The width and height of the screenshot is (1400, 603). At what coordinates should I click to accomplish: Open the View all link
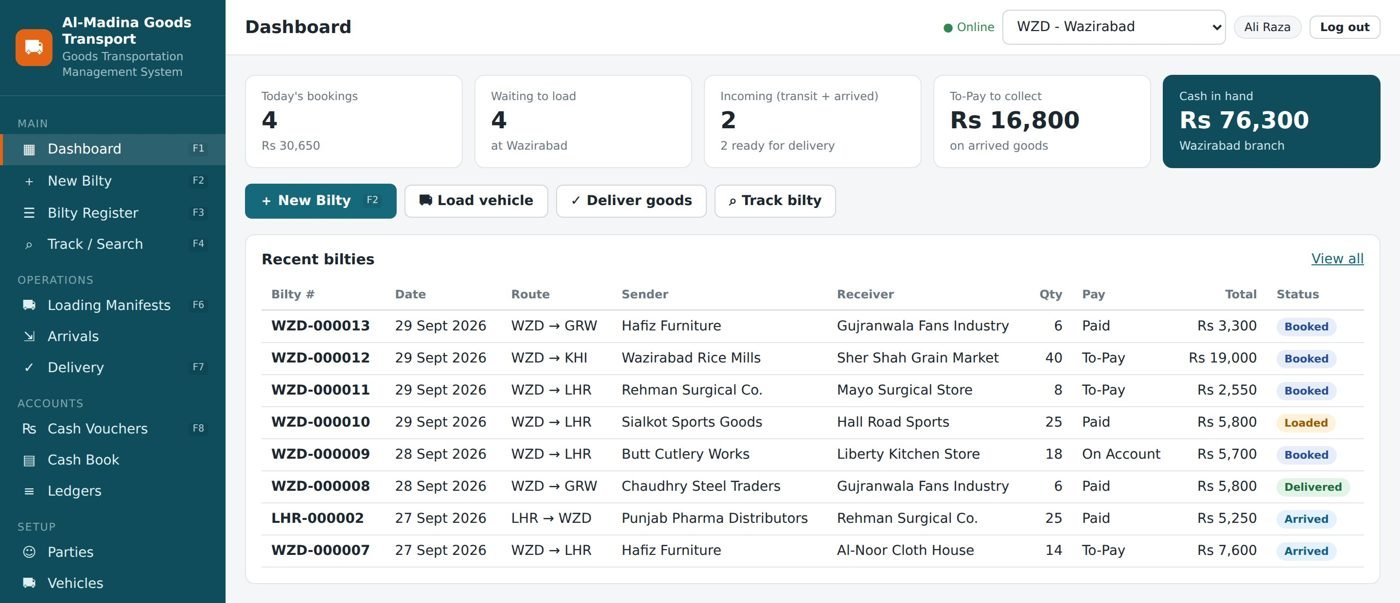(1337, 259)
